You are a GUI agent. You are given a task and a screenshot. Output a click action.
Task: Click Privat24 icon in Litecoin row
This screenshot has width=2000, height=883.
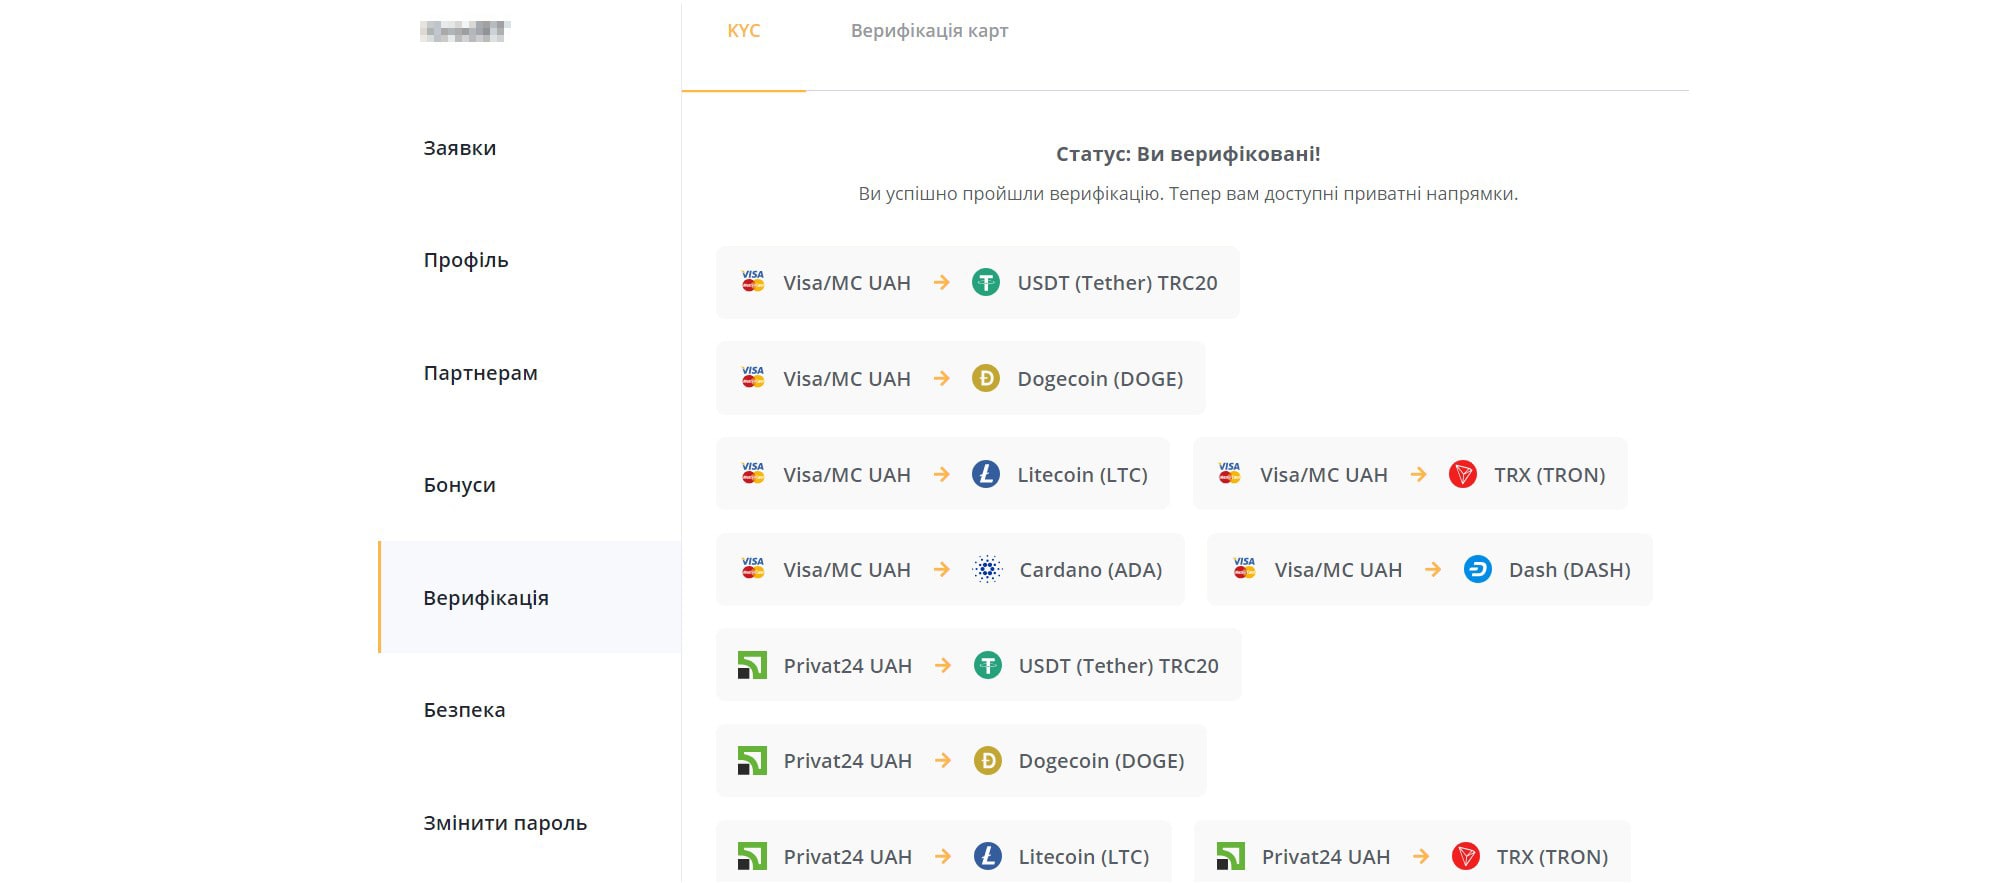752,856
